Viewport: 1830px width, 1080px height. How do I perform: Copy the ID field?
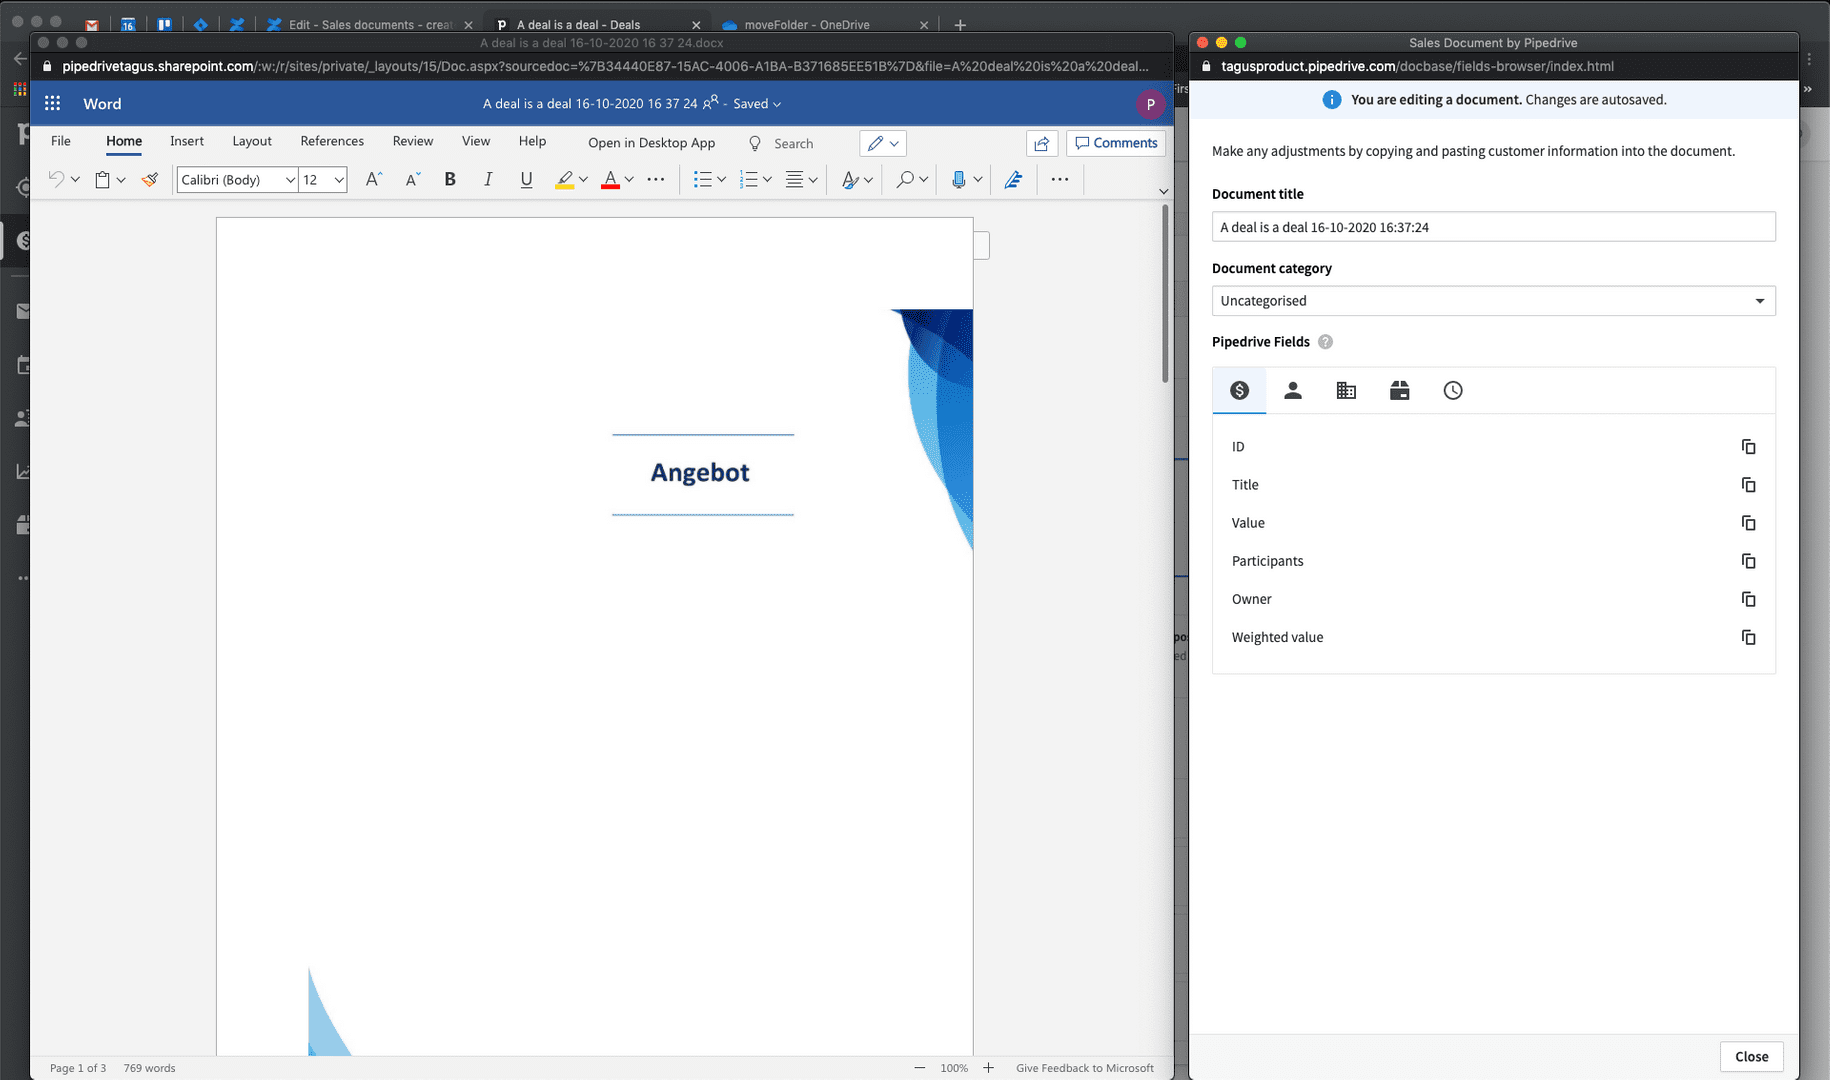click(x=1748, y=447)
